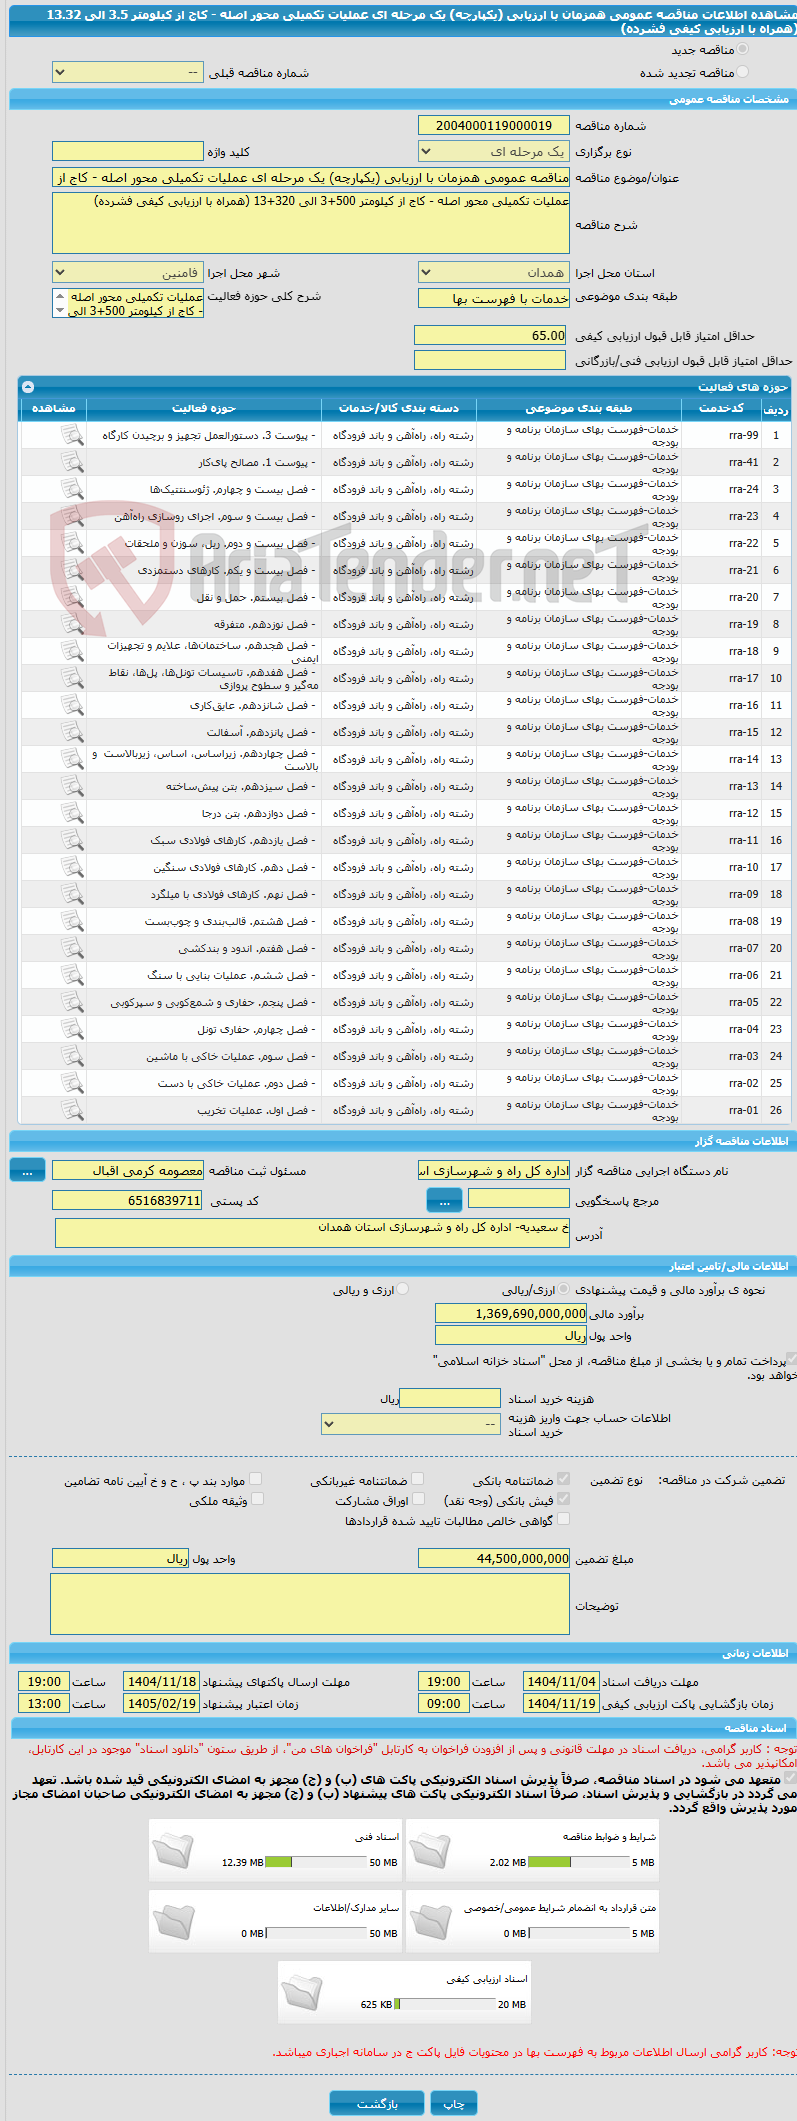The image size is (797, 2121).
Task: Open the استان محل اجرا dropdown
Action: coord(494,273)
